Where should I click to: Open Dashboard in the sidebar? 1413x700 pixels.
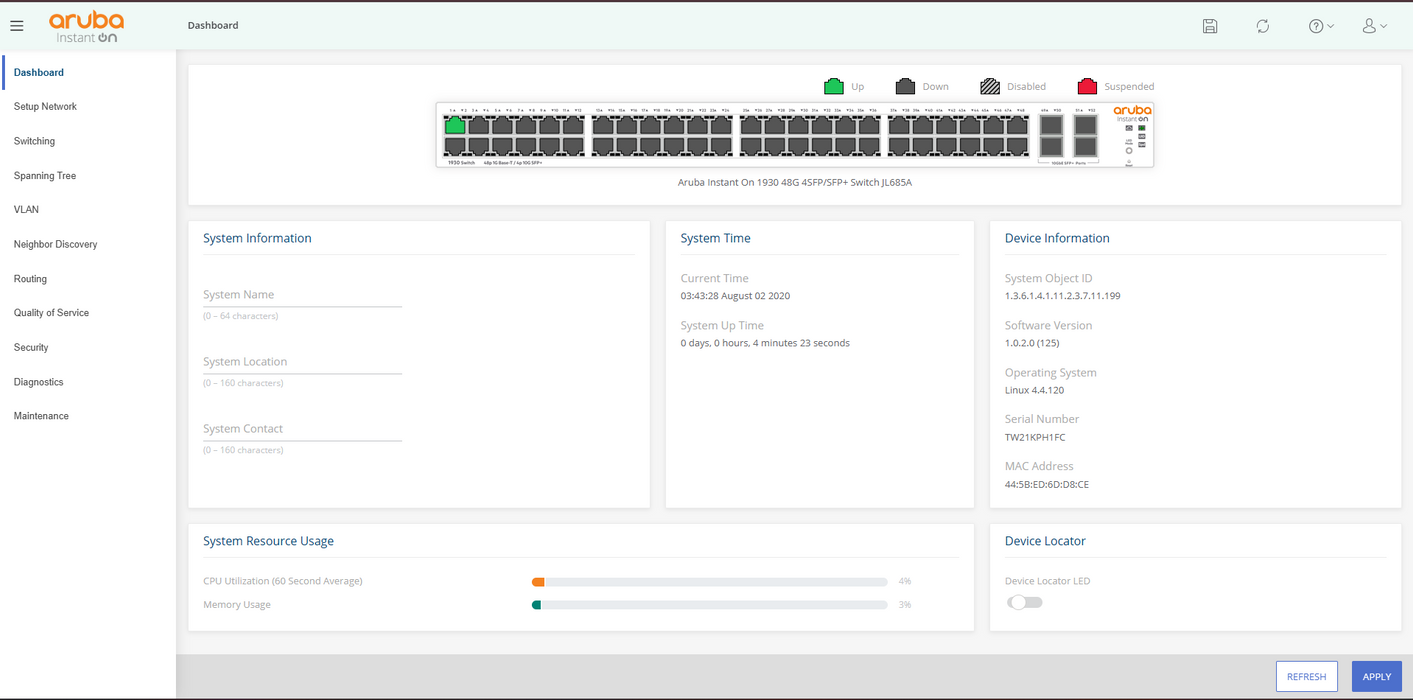tap(39, 73)
